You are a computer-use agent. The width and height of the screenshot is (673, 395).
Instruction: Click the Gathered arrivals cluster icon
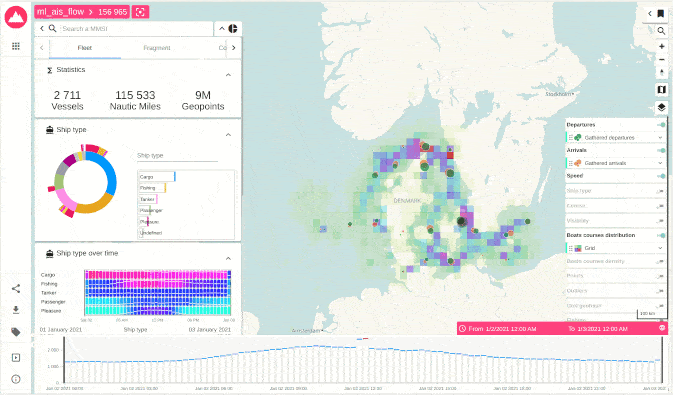click(578, 163)
